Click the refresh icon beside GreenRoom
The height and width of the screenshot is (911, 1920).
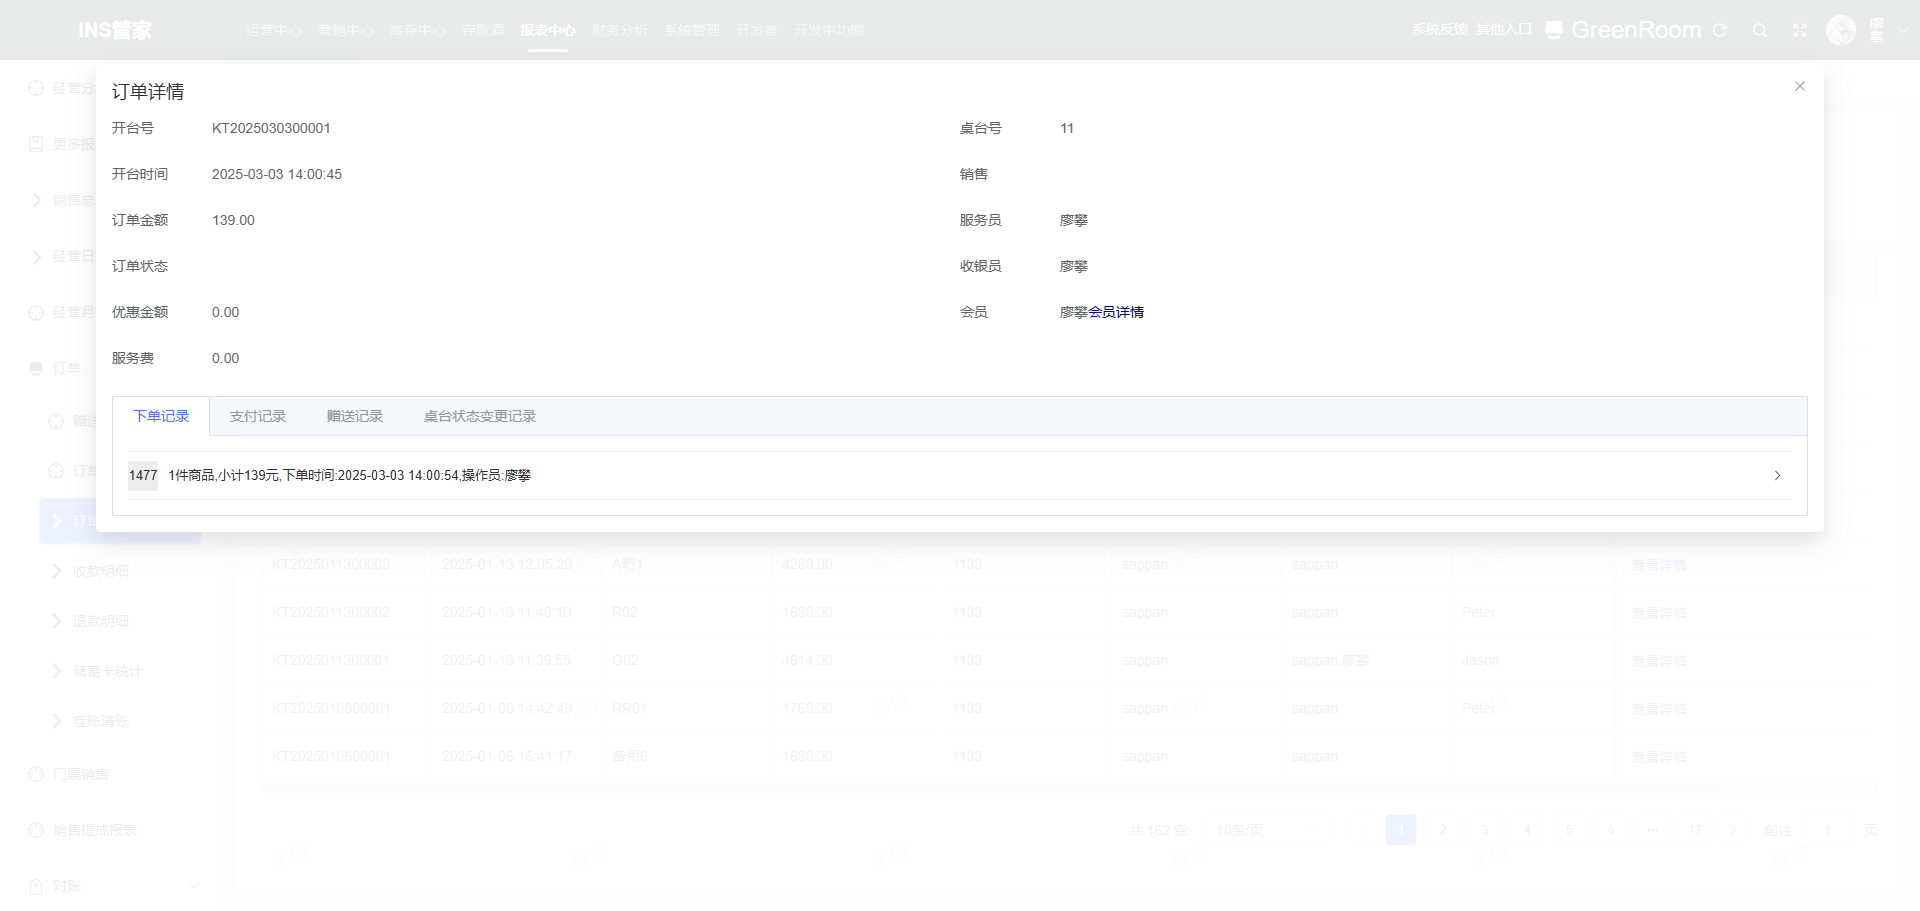1720,30
